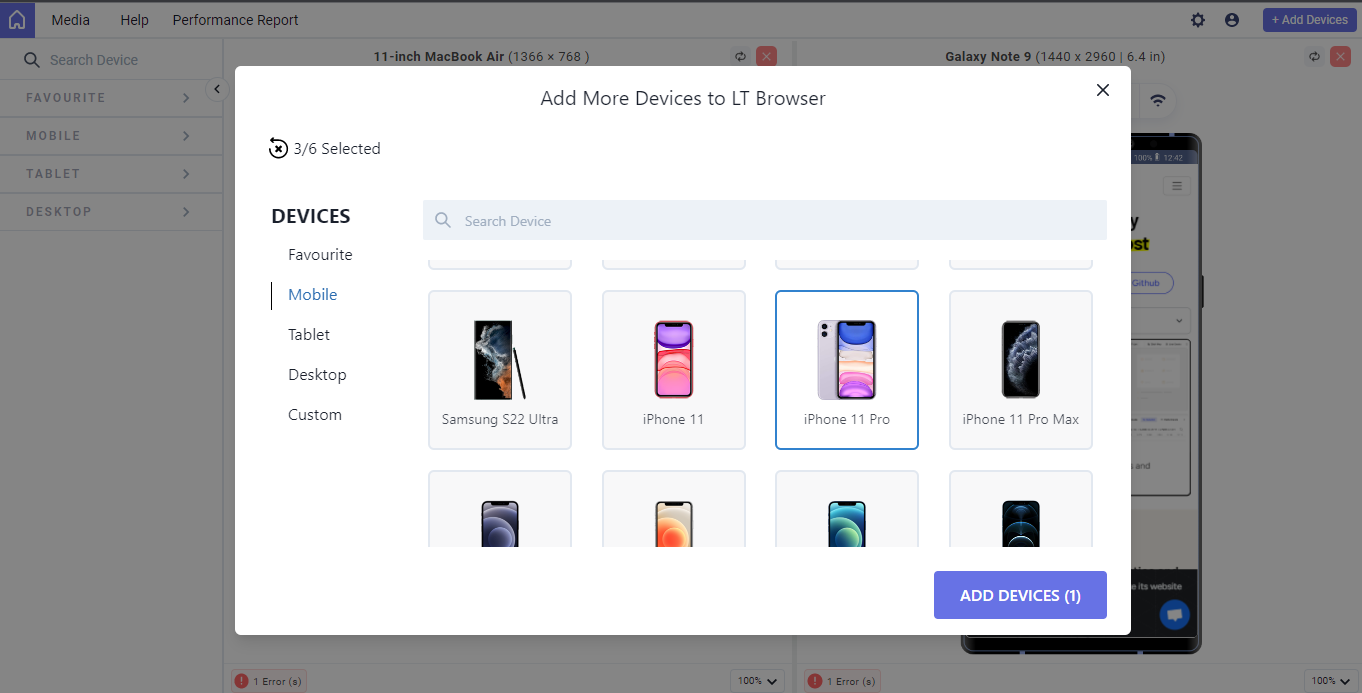Click error icon under MacBook Air pane

coord(241,681)
